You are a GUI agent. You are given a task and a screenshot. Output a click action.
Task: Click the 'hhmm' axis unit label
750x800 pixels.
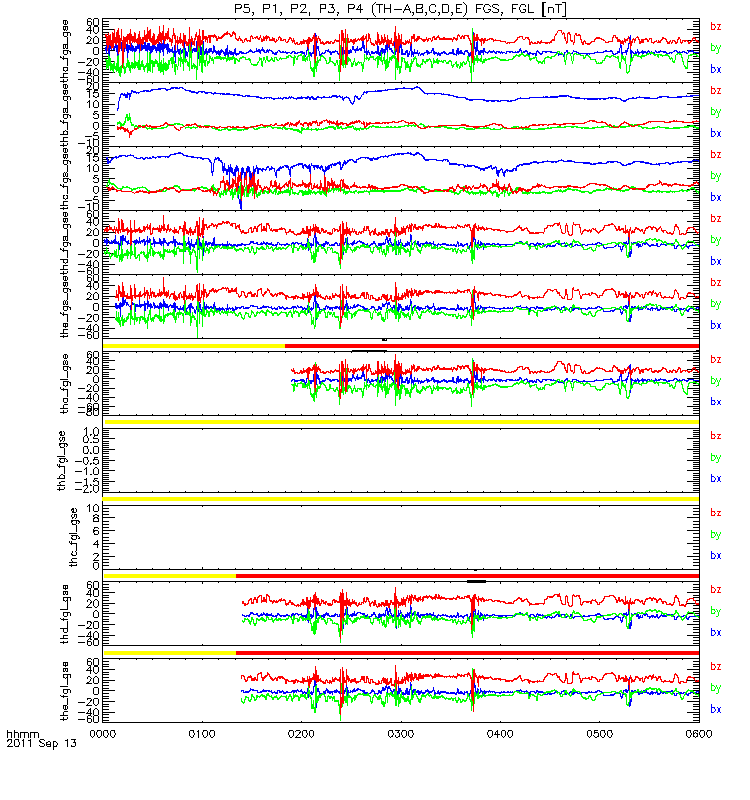22,735
